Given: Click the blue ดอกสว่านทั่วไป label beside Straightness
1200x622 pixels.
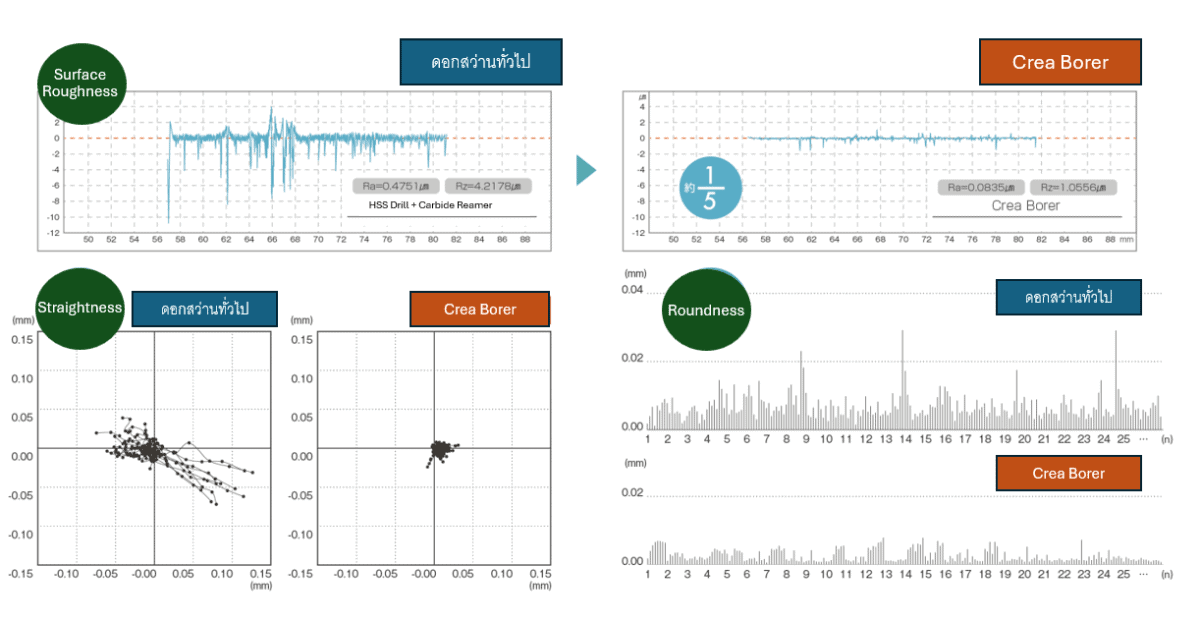Looking at the screenshot, I should click(x=204, y=309).
